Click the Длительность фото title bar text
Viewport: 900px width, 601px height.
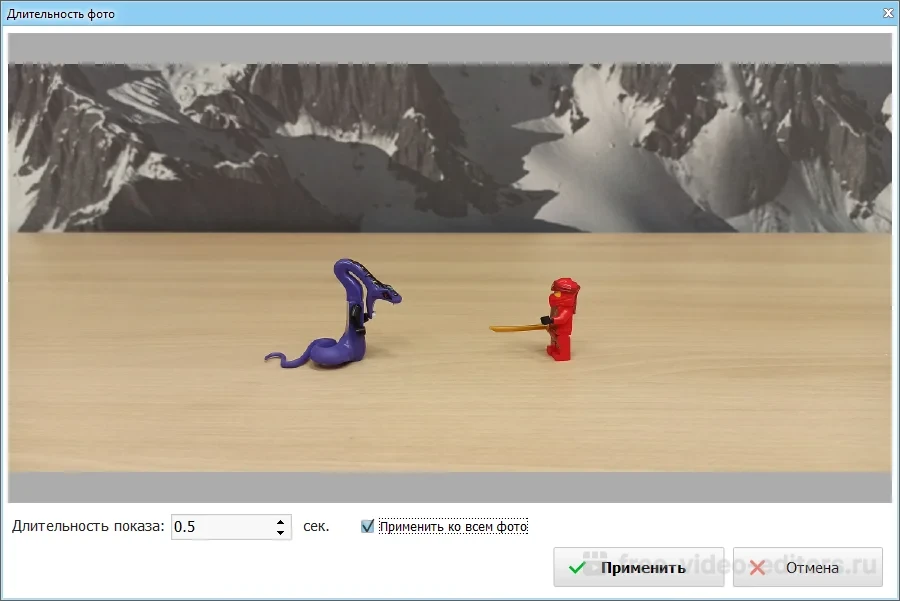tap(61, 14)
